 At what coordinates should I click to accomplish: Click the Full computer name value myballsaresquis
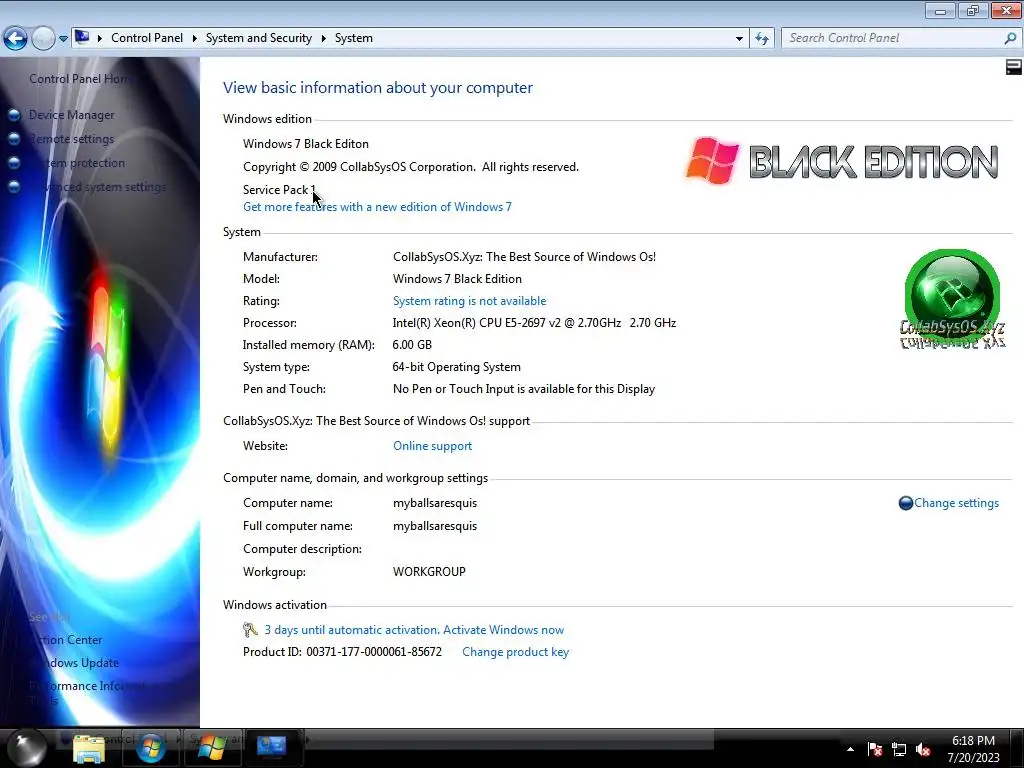tap(435, 526)
